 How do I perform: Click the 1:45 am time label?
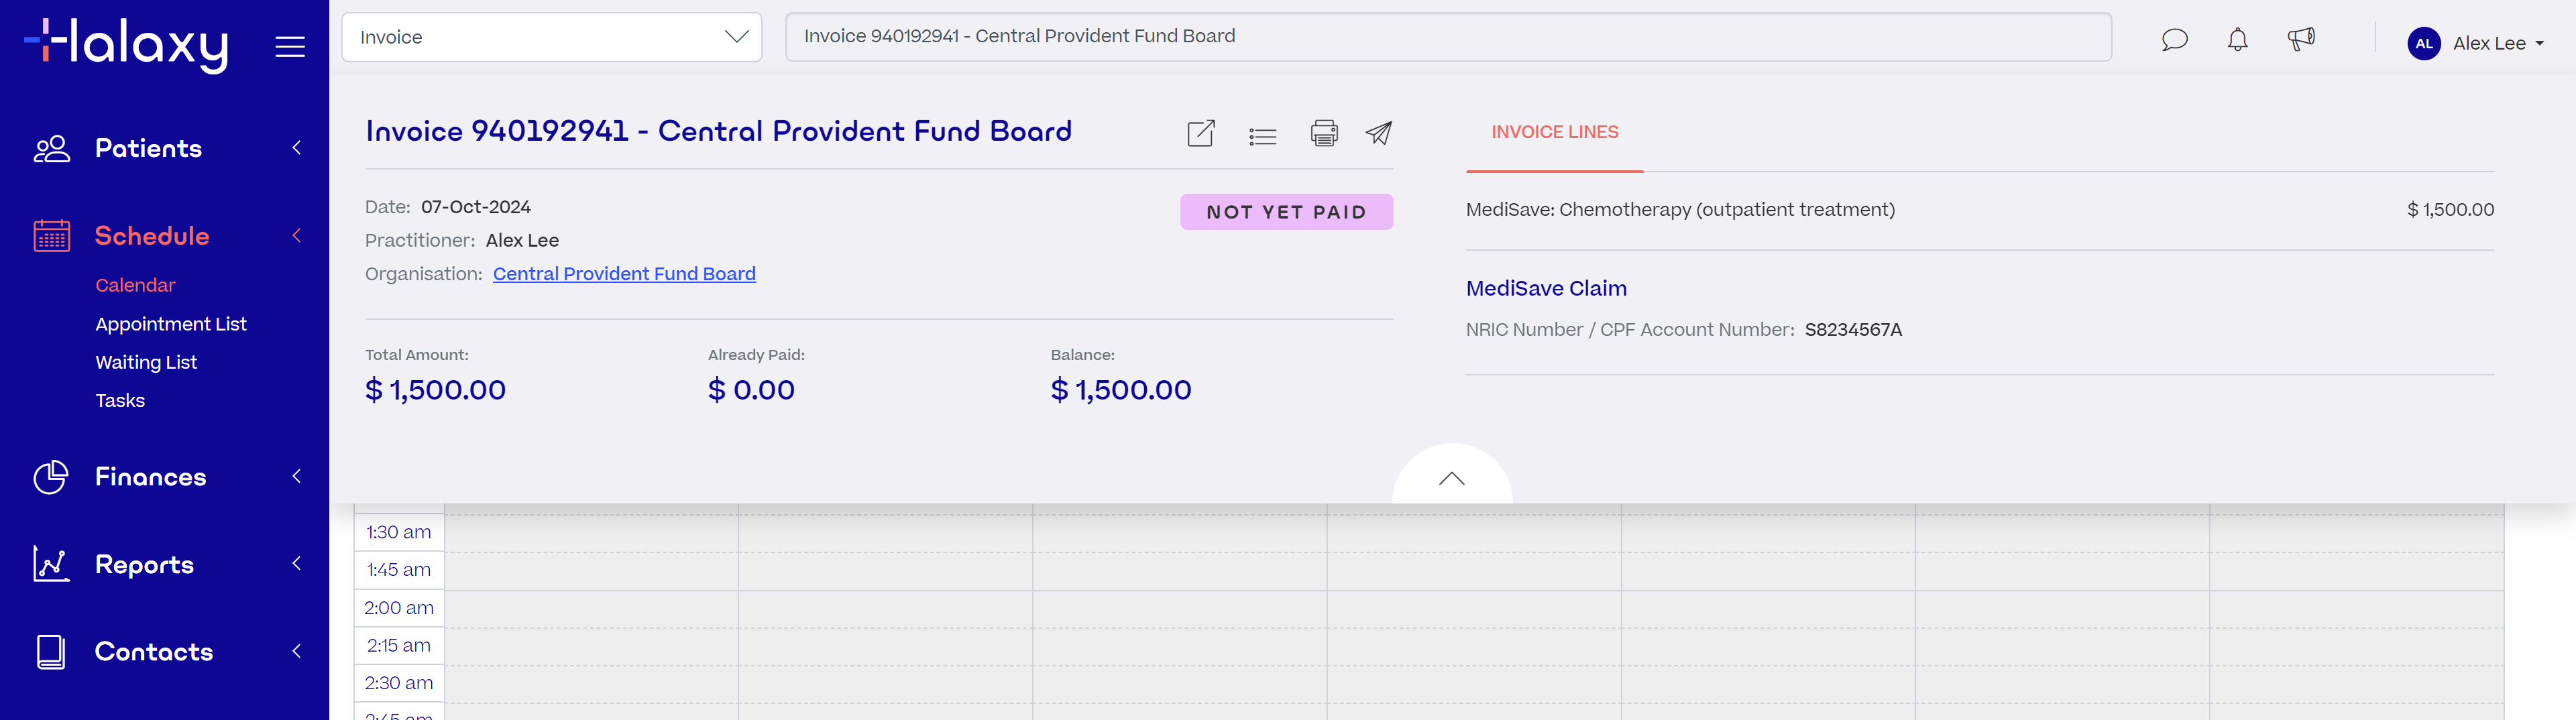398,570
